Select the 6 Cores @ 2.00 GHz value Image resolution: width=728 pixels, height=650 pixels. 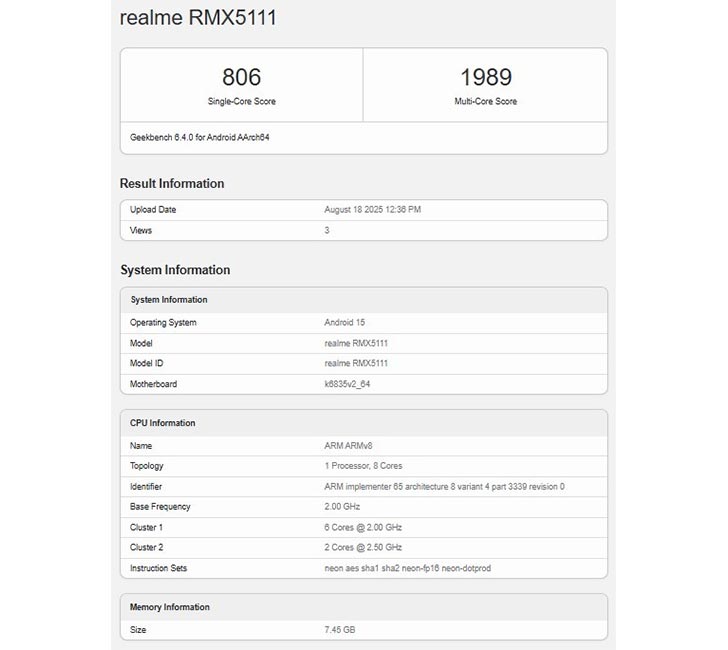point(363,527)
